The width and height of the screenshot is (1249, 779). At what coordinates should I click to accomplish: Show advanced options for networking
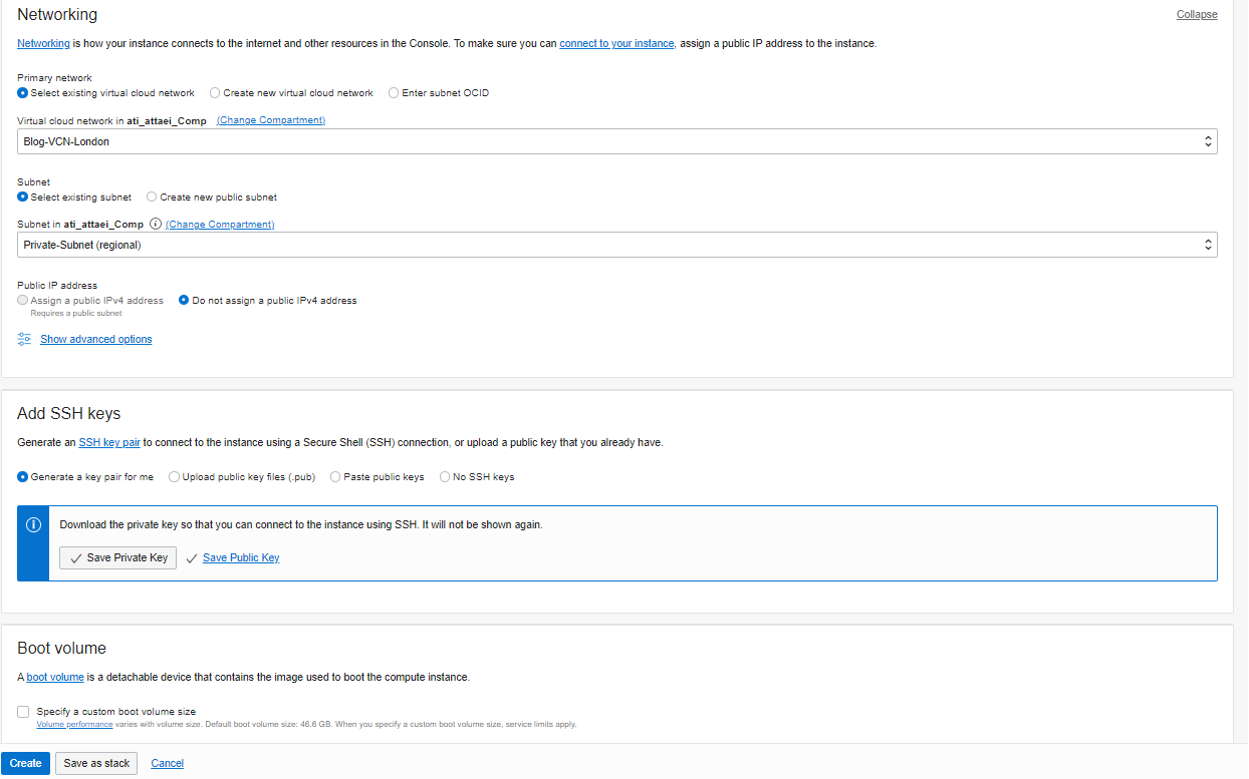(x=96, y=339)
